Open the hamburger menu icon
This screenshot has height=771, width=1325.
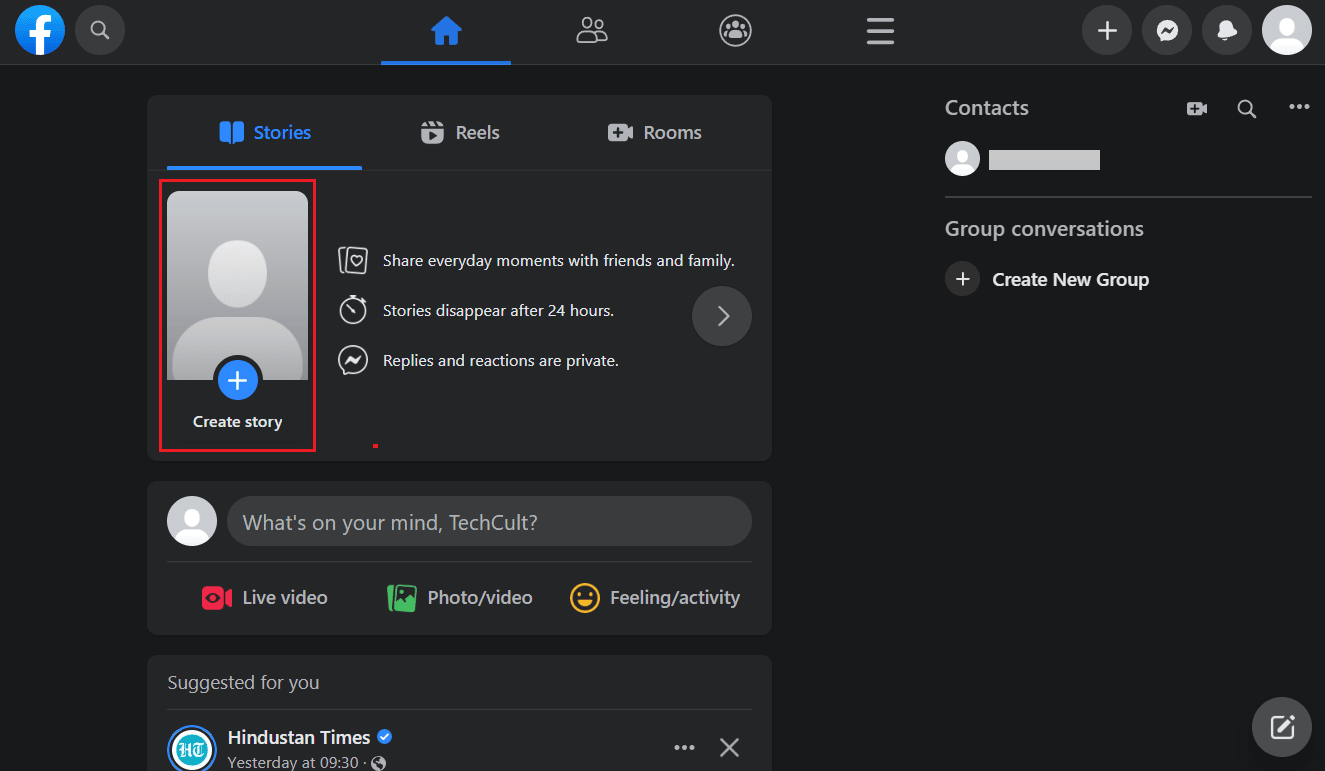880,31
